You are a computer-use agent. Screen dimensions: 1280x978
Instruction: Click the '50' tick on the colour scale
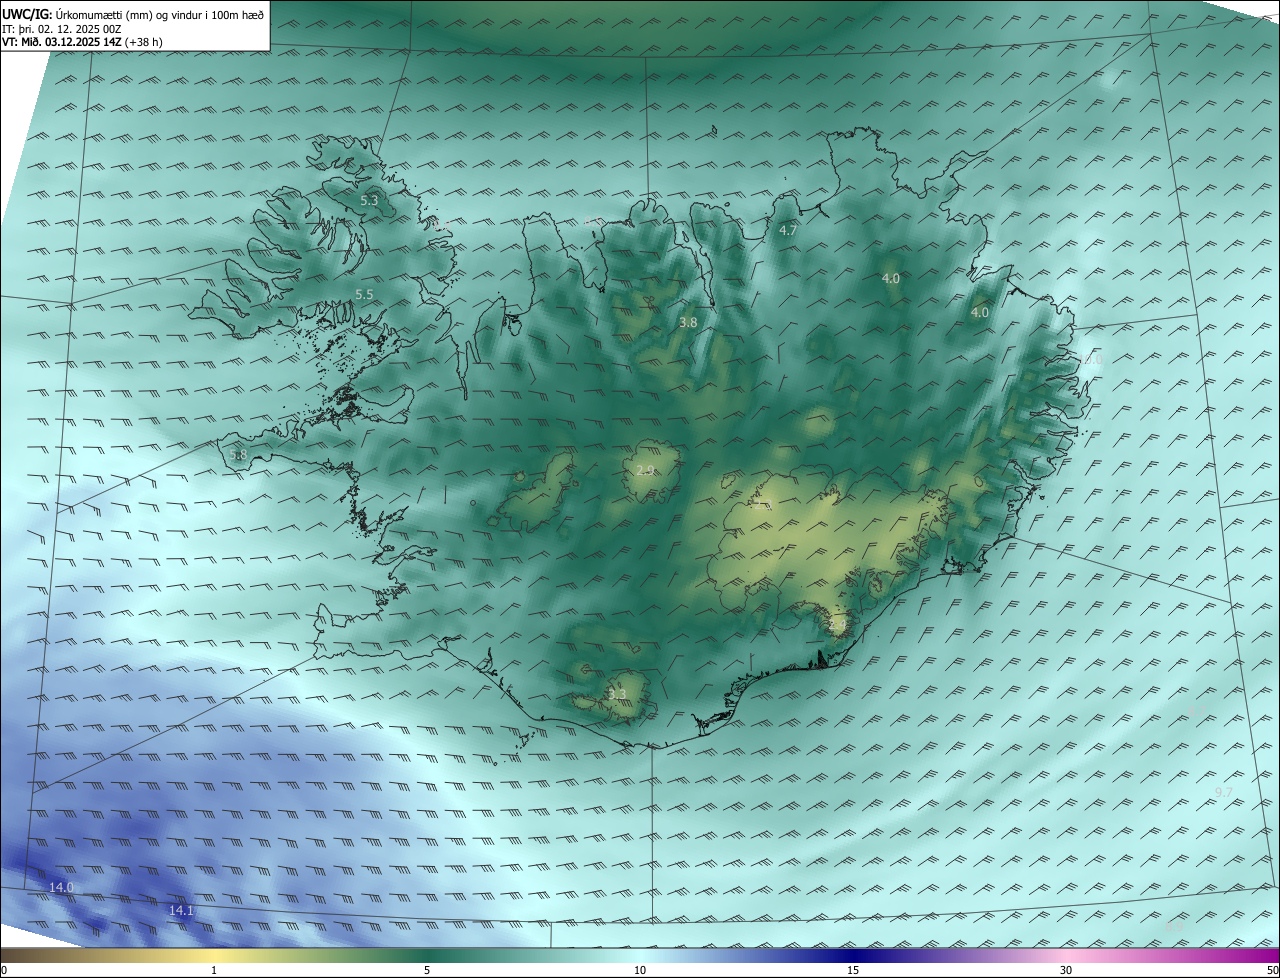(1272, 970)
